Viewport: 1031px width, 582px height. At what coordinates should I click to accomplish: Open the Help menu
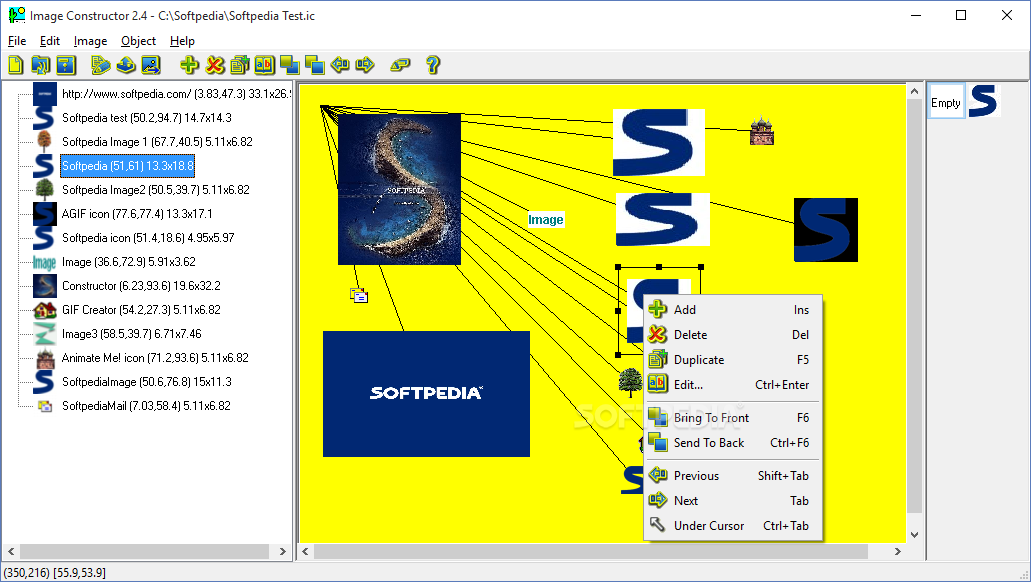pyautogui.click(x=182, y=41)
